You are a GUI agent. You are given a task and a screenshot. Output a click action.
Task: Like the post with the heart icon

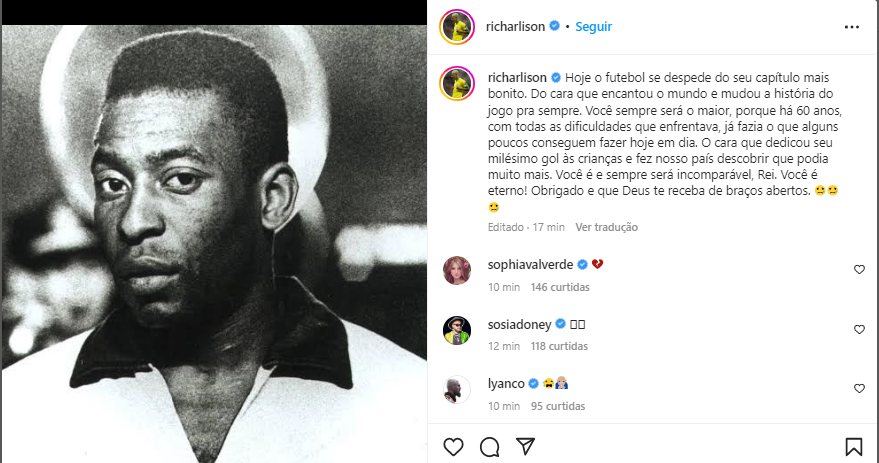(453, 446)
